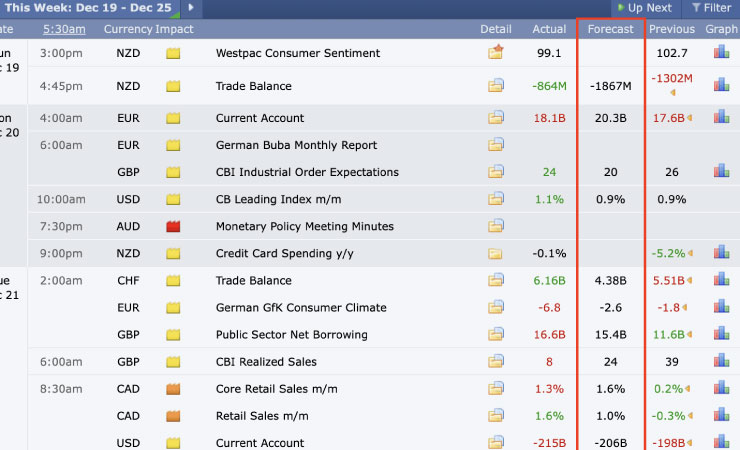Screen dimensions: 740x450
Task: Open the Filter options
Action: [711, 8]
